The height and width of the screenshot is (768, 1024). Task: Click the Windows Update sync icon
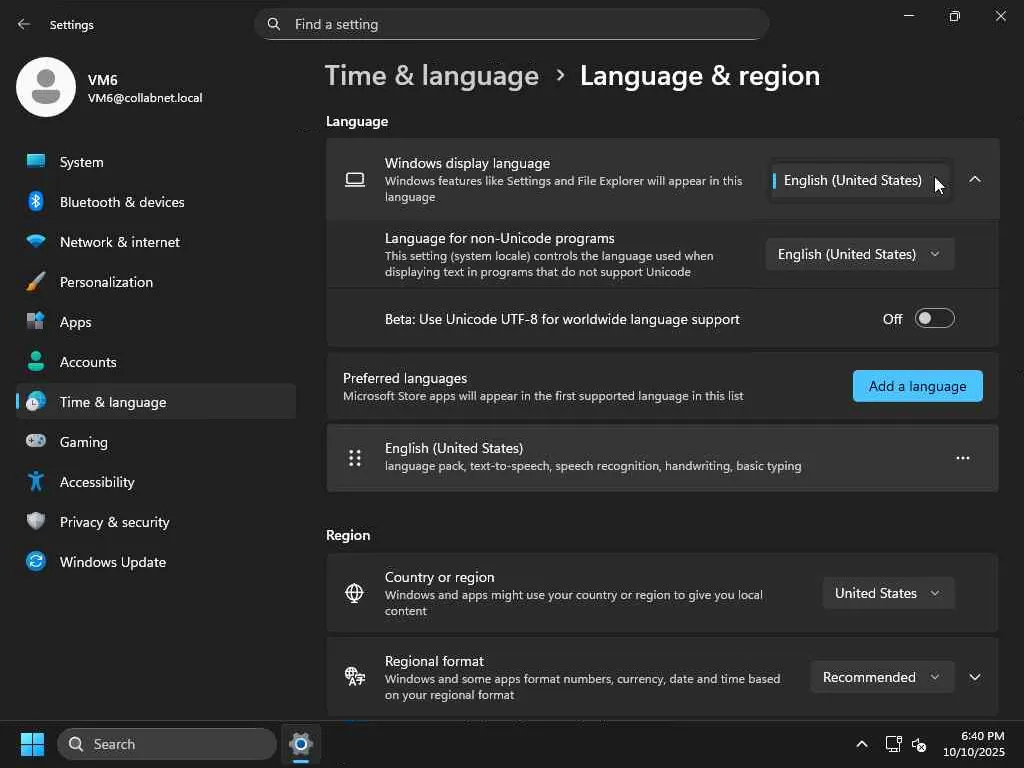36,562
